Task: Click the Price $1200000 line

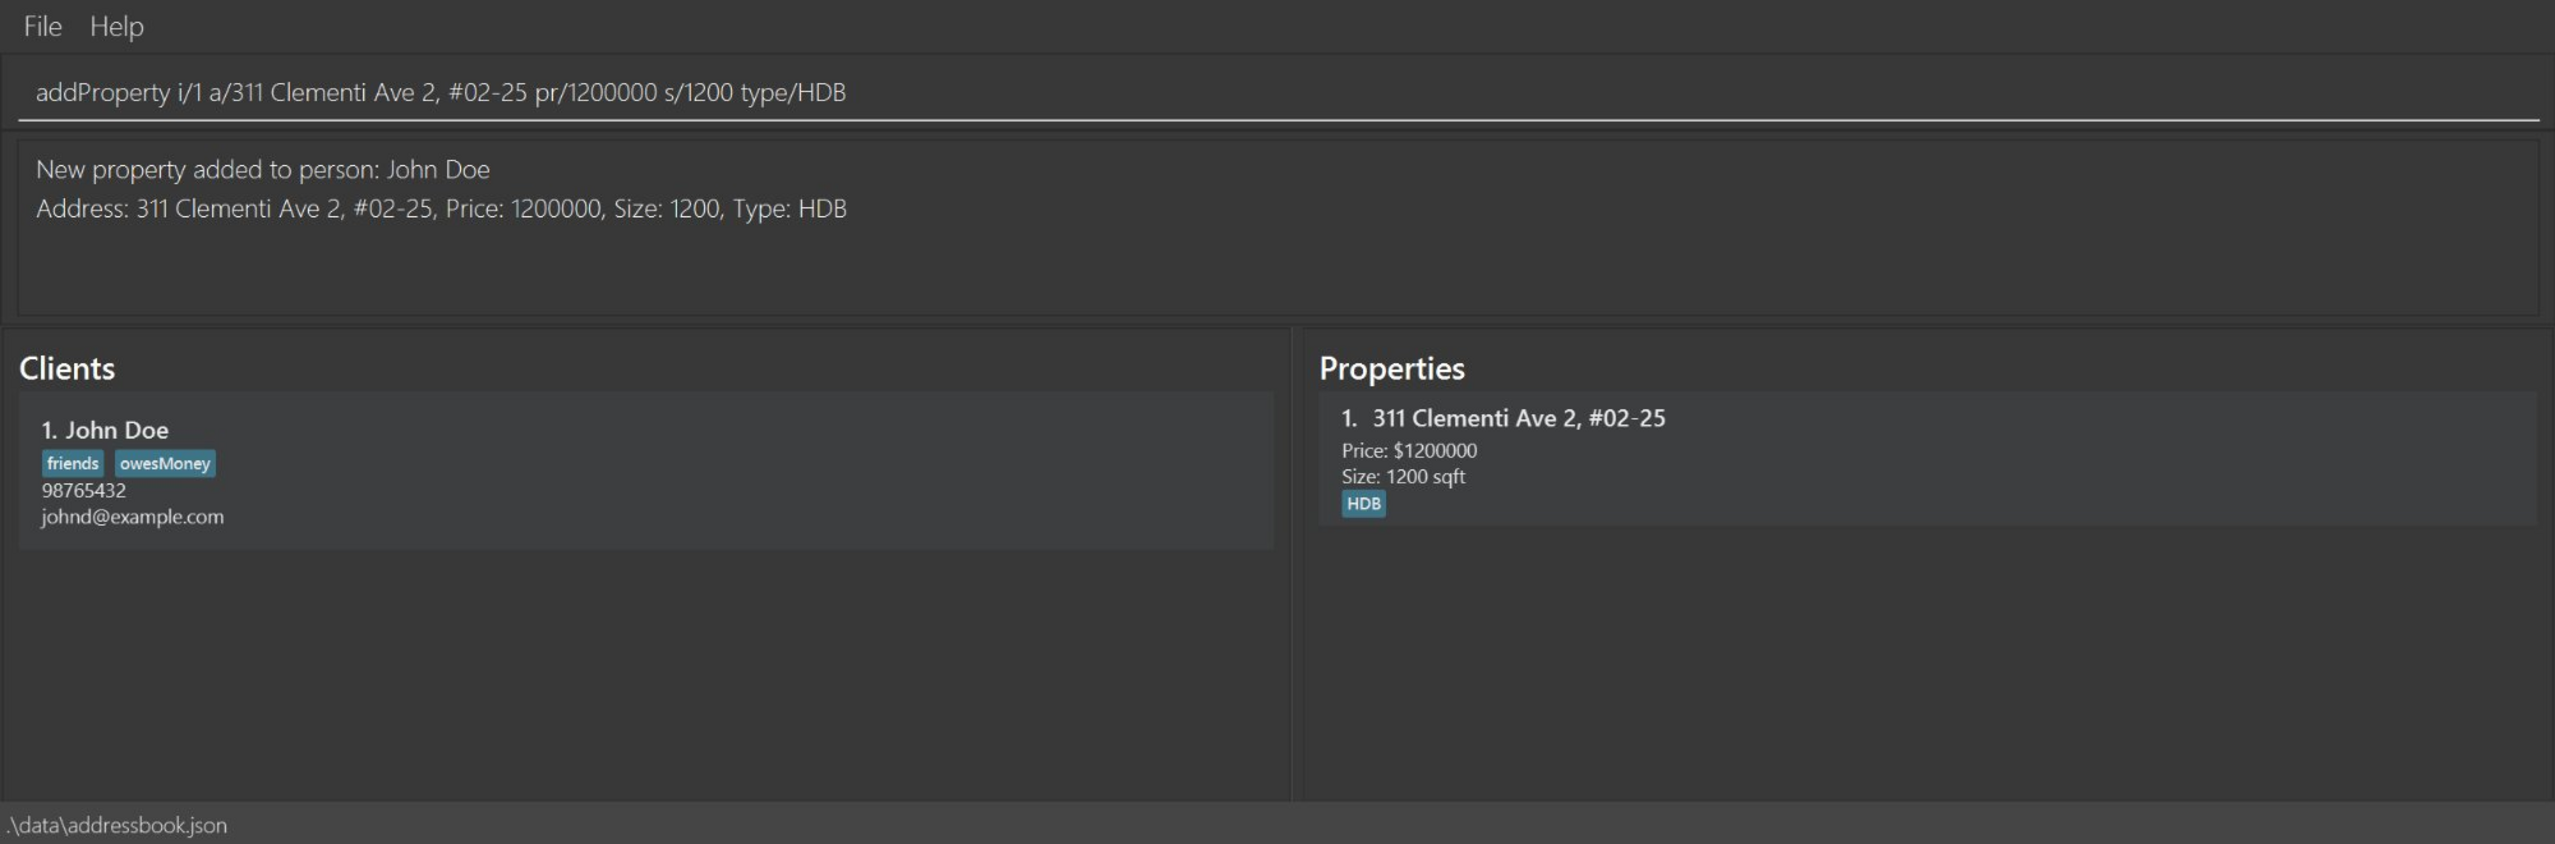Action: pos(1409,450)
